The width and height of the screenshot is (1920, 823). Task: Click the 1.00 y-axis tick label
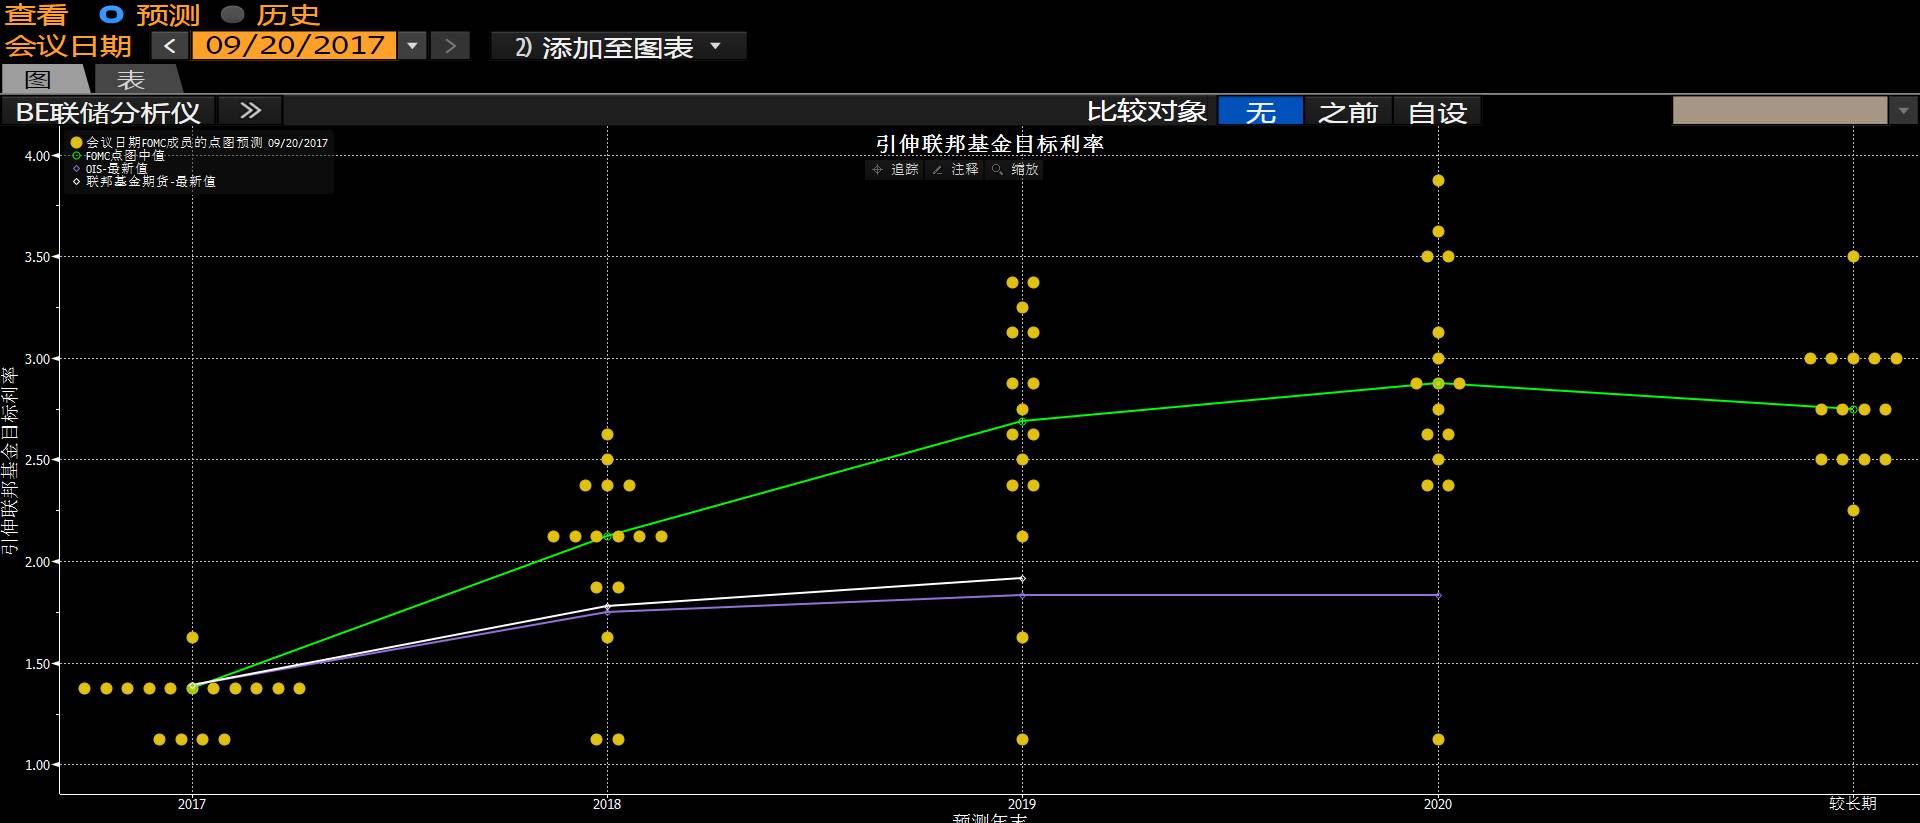pyautogui.click(x=37, y=765)
